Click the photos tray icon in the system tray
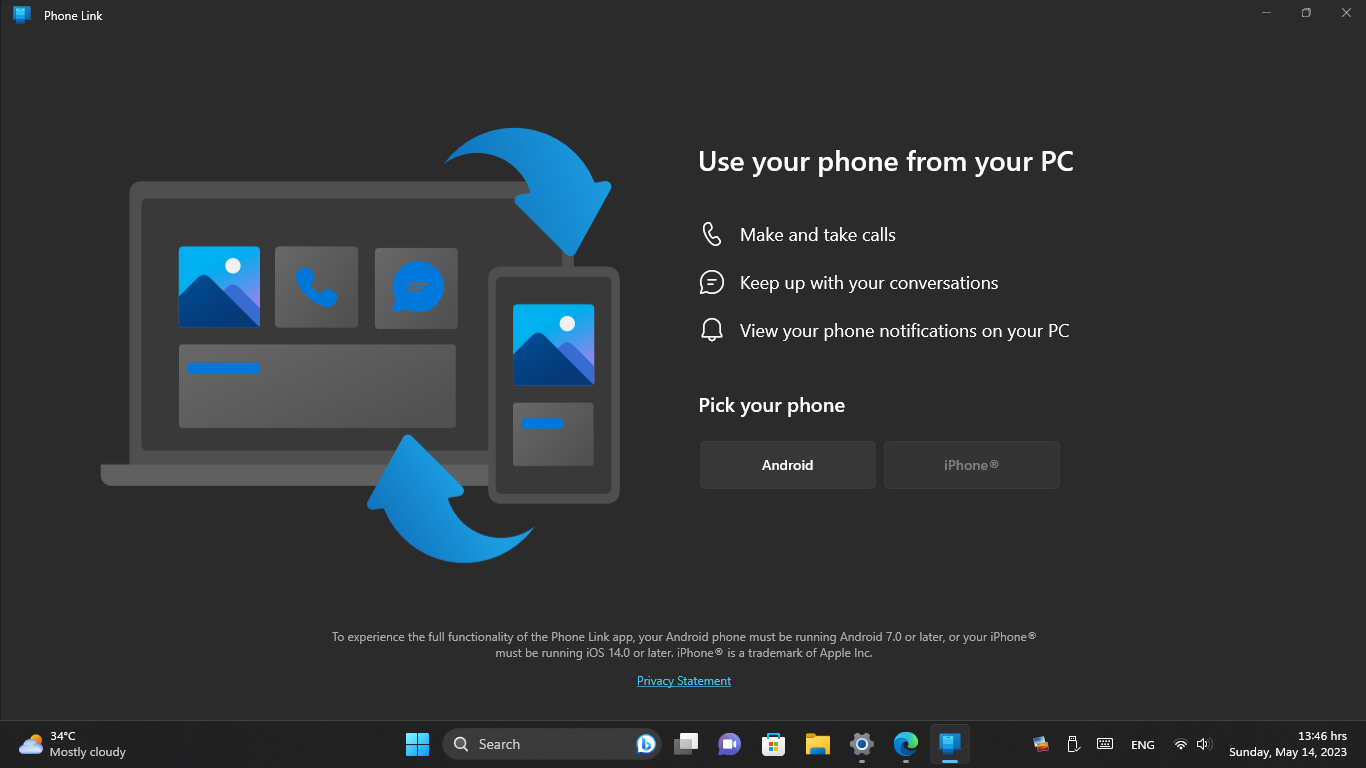1366x768 pixels. click(x=1041, y=744)
